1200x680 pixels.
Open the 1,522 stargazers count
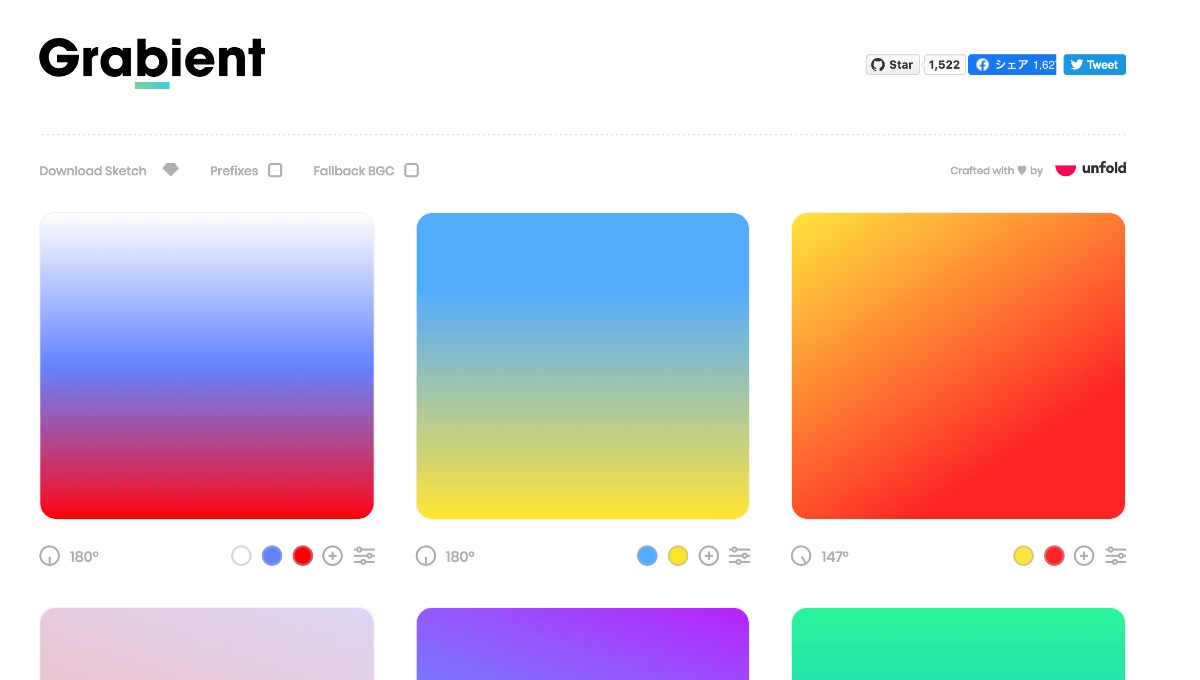944,65
